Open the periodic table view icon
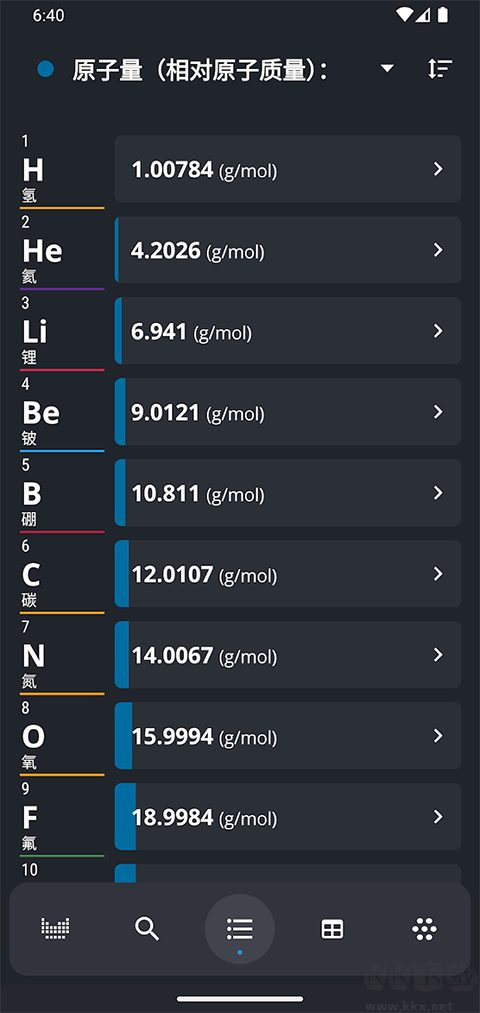The height and width of the screenshot is (1013, 480). click(56, 928)
